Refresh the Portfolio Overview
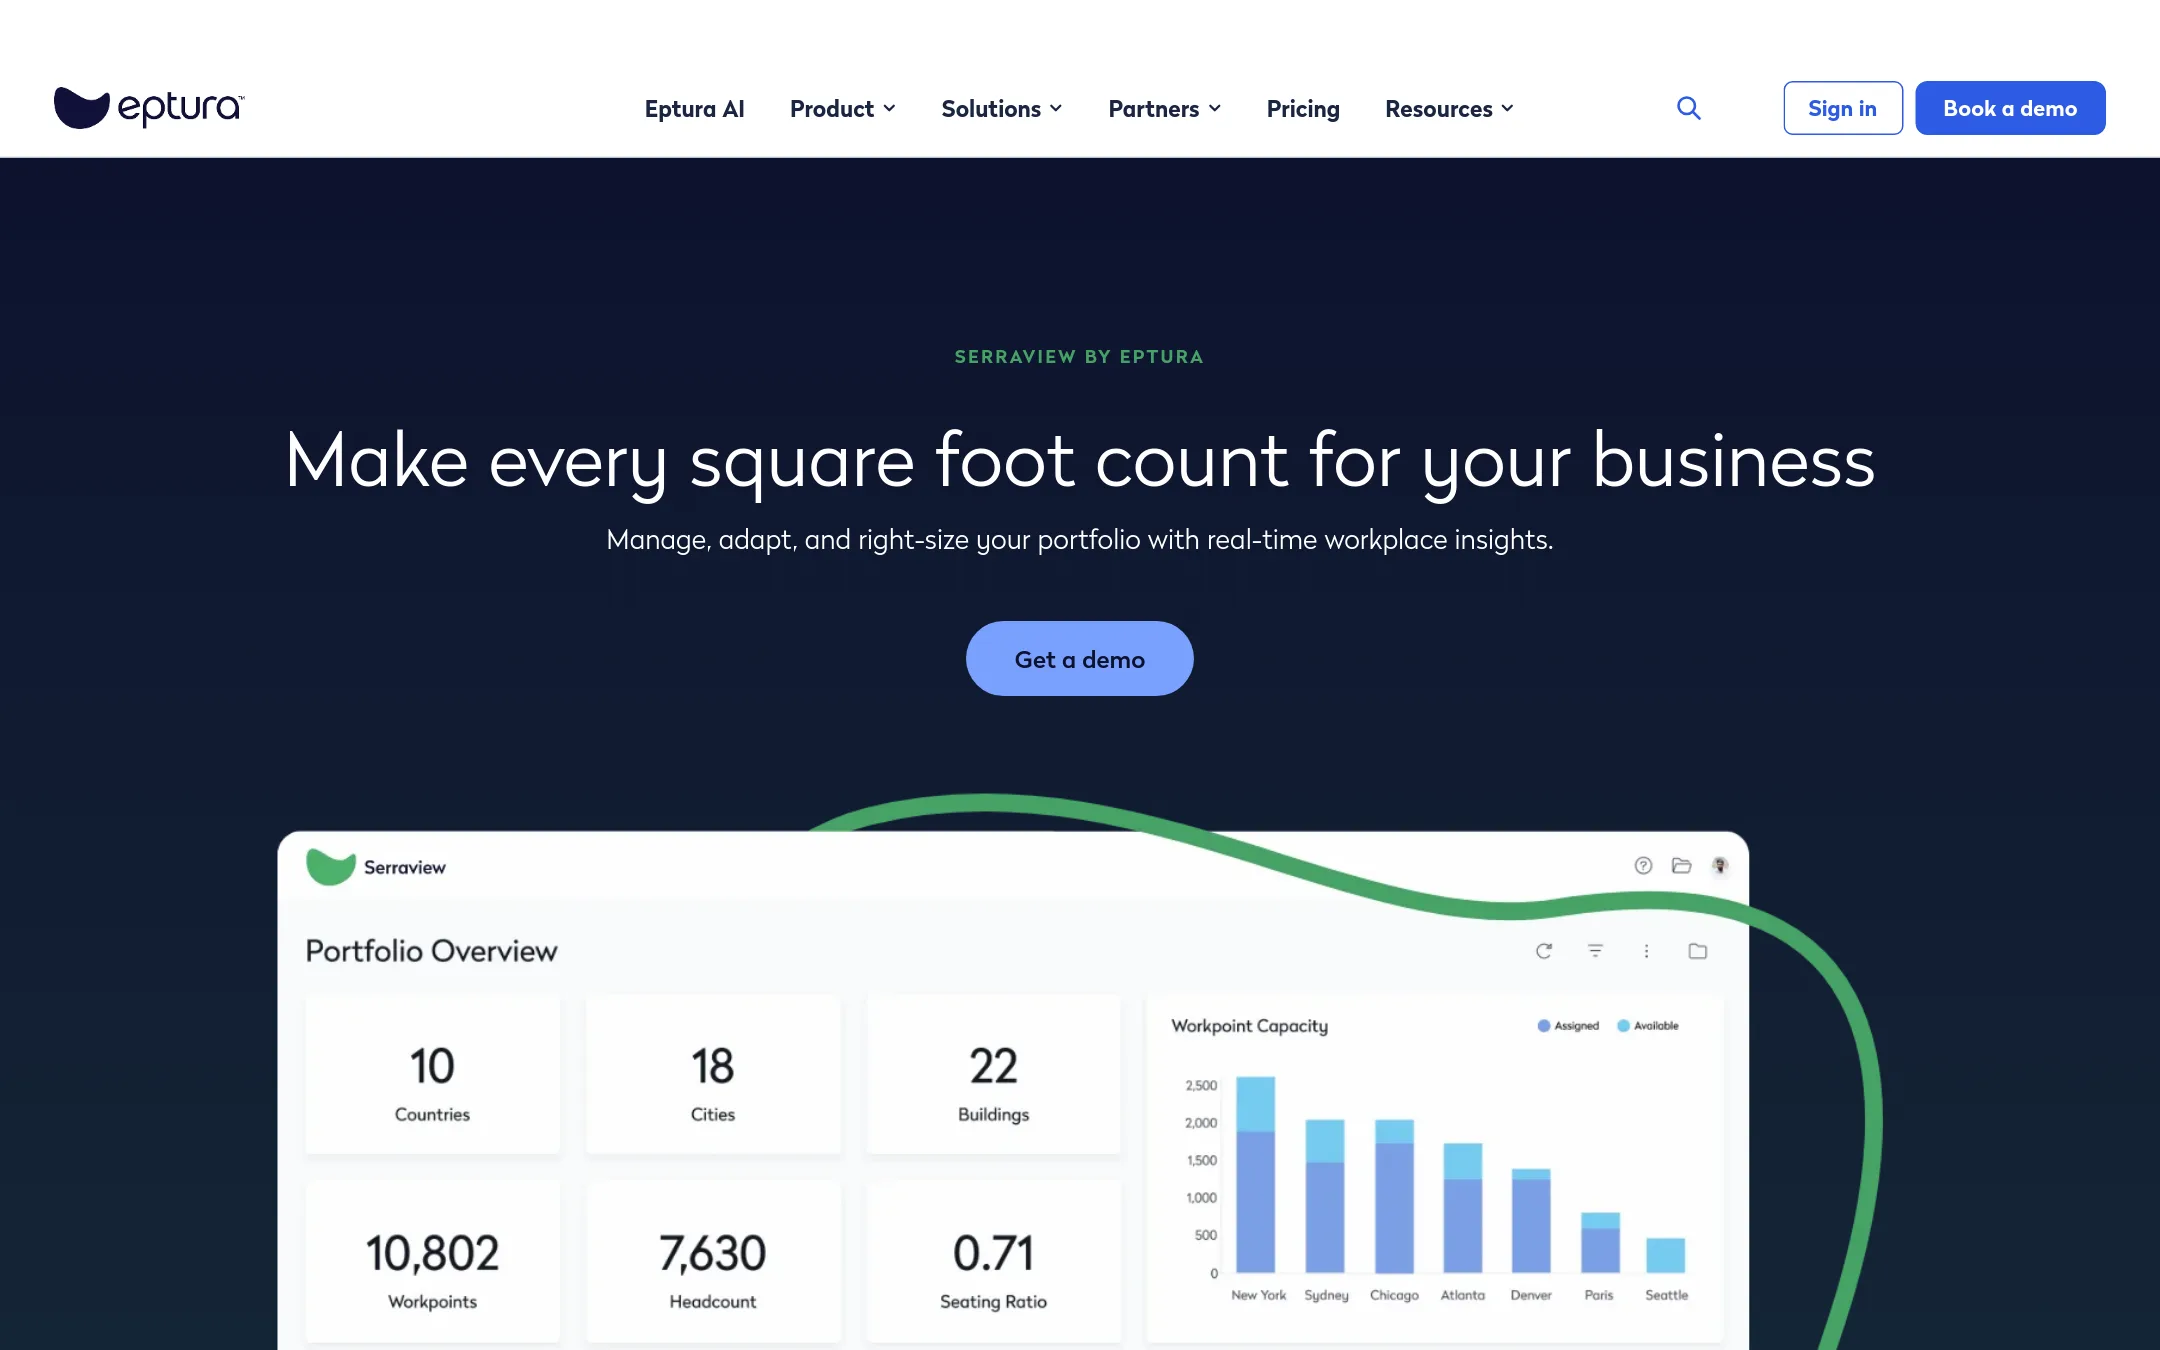Image resolution: width=2160 pixels, height=1350 pixels. [x=1544, y=951]
